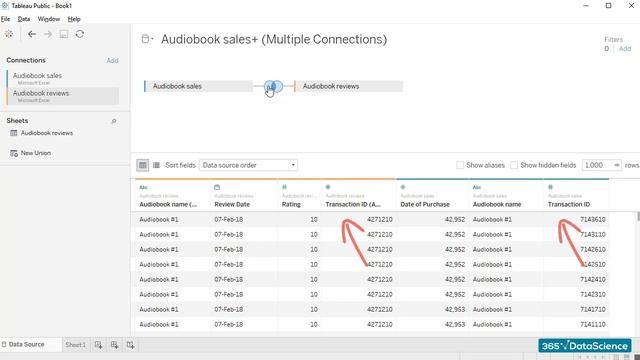This screenshot has width=640, height=360.
Task: Select the Audiobook sales connection
Action: pyautogui.click(x=63, y=78)
